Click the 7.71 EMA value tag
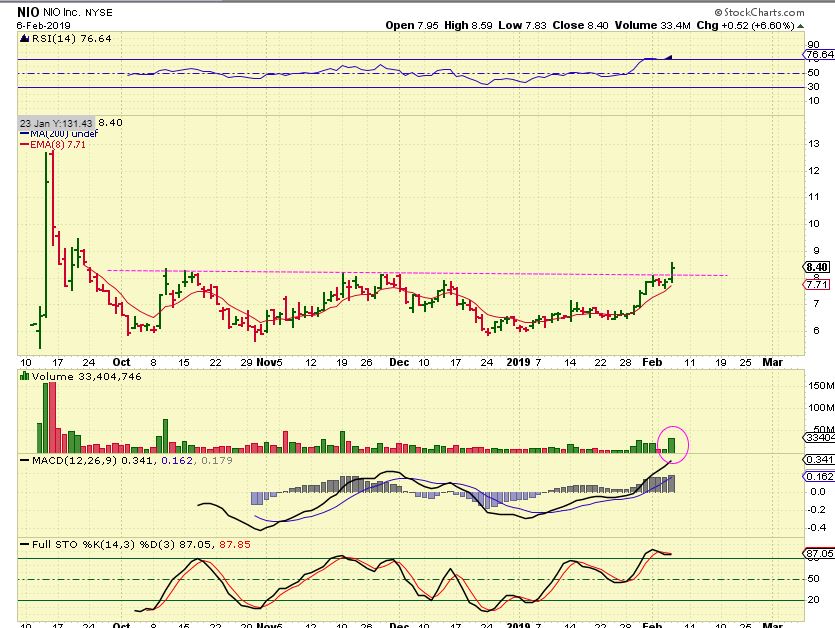Image resolution: width=835 pixels, height=628 pixels. click(817, 284)
